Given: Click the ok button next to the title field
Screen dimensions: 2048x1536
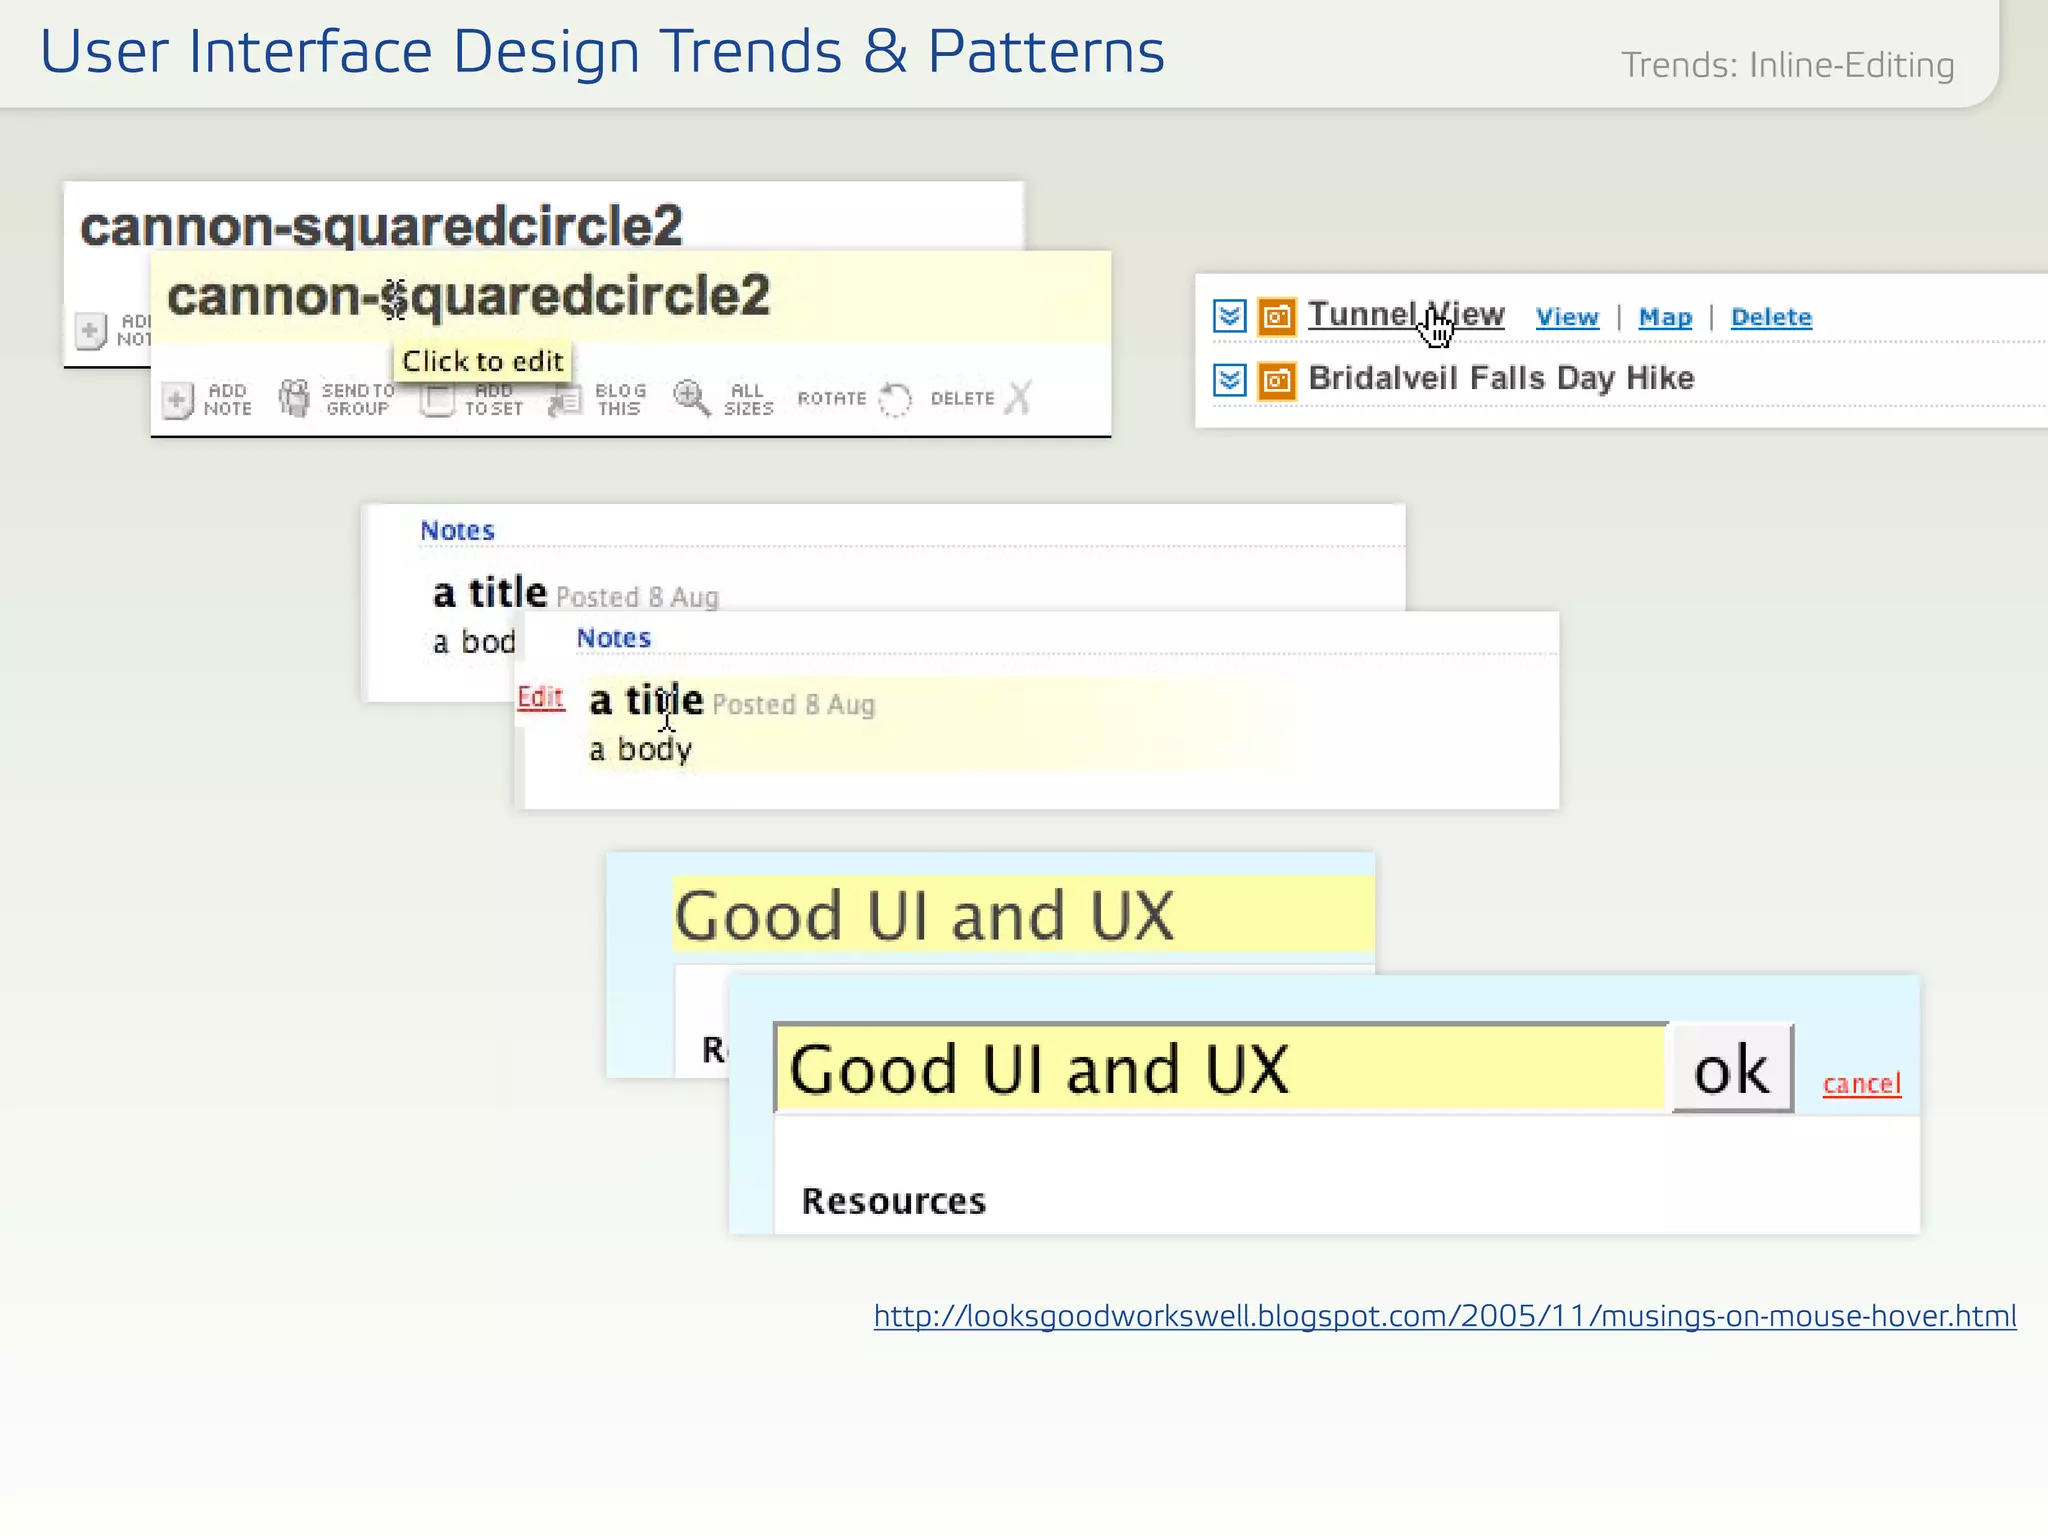Looking at the screenshot, I should point(1732,1068).
